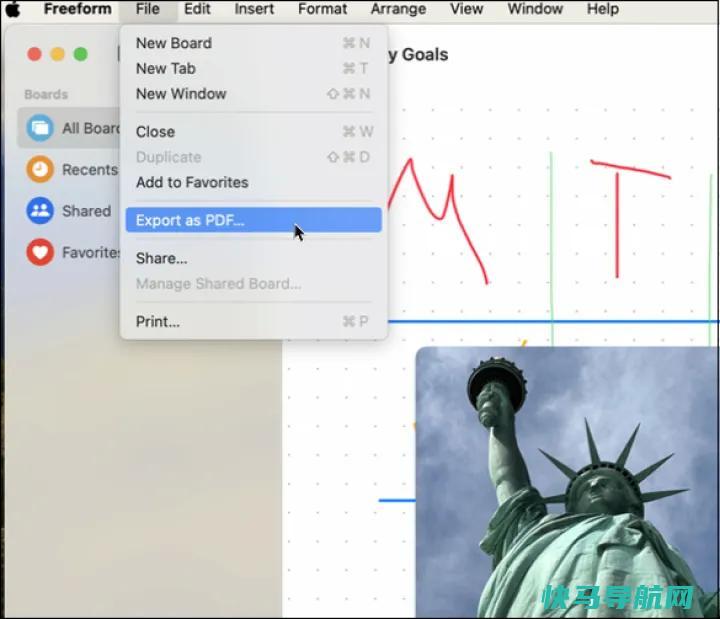Select the Recents label in sidebar
720x619 pixels.
(x=90, y=169)
